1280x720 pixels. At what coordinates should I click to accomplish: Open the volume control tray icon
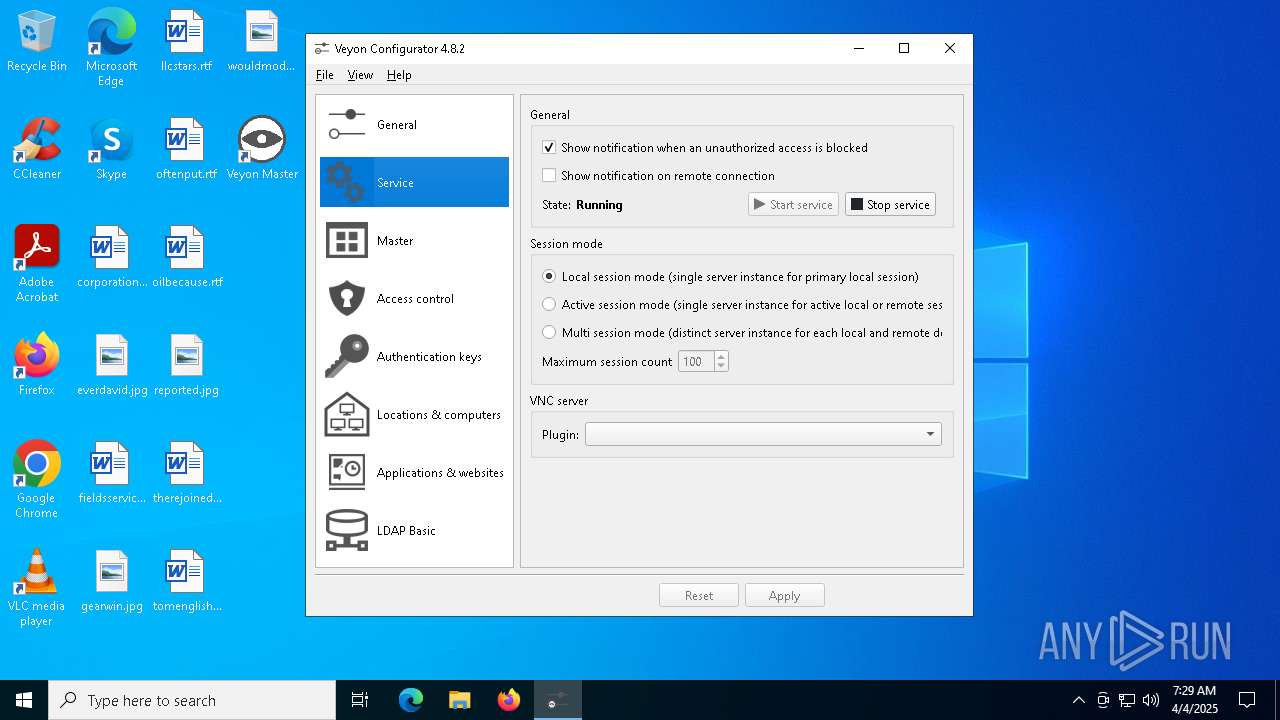click(1150, 700)
